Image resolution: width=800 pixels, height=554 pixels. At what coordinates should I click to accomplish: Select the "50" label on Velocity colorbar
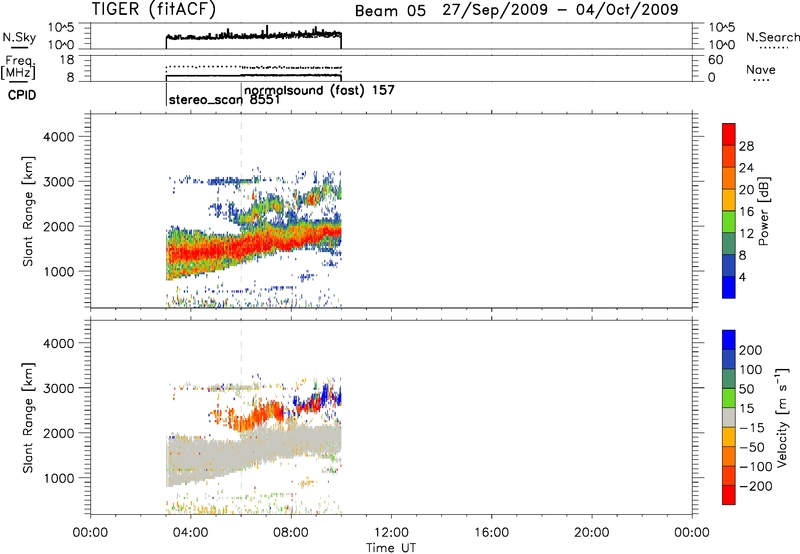pyautogui.click(x=746, y=389)
